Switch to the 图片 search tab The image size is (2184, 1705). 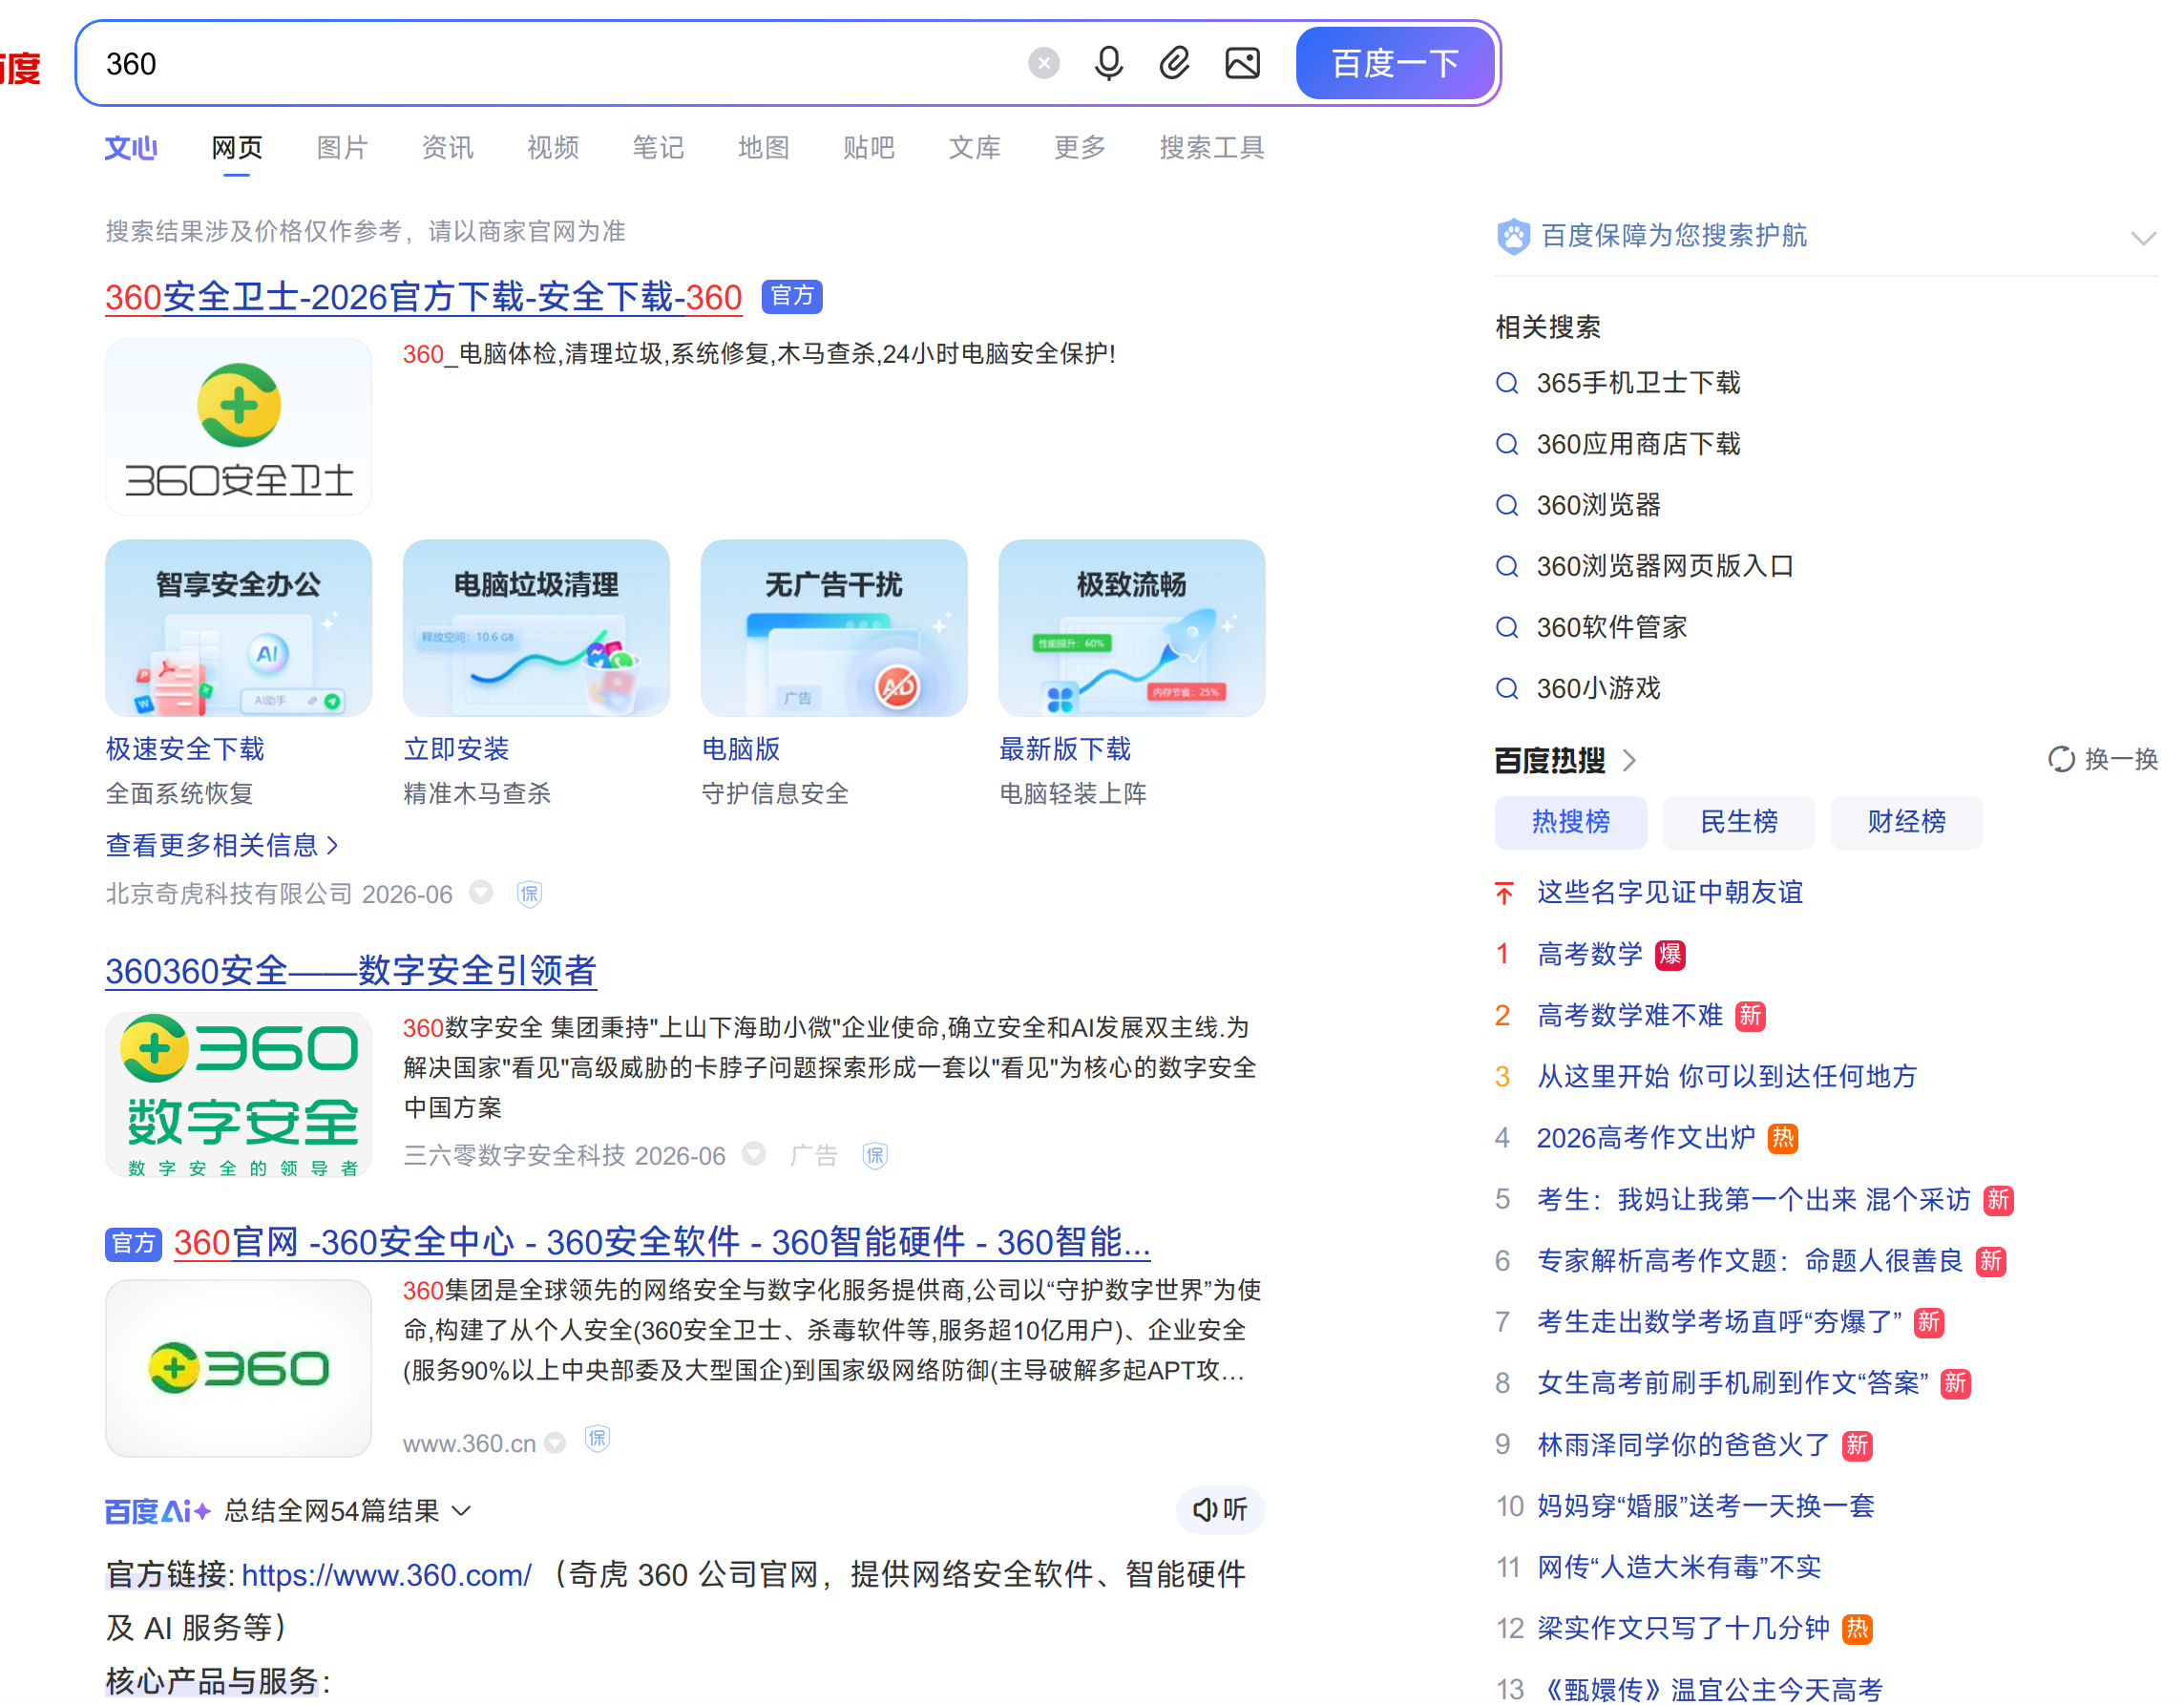coord(342,148)
